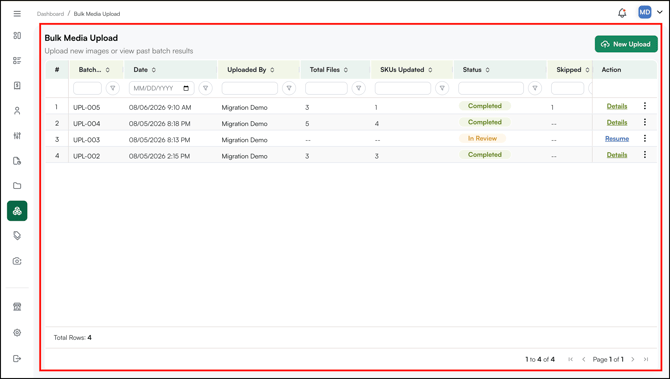This screenshot has width=670, height=379.
Task: Click the logout icon in sidebar
Action: [x=17, y=358]
